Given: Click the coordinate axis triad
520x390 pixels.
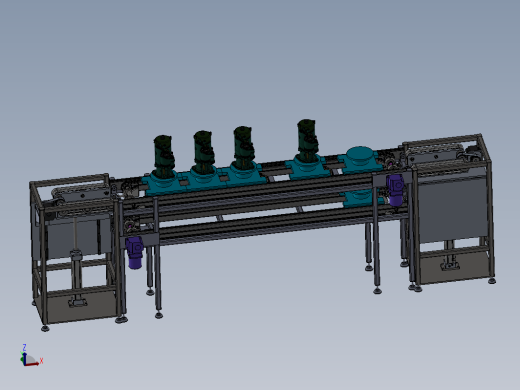Looking at the screenshot, I should (x=31, y=356).
